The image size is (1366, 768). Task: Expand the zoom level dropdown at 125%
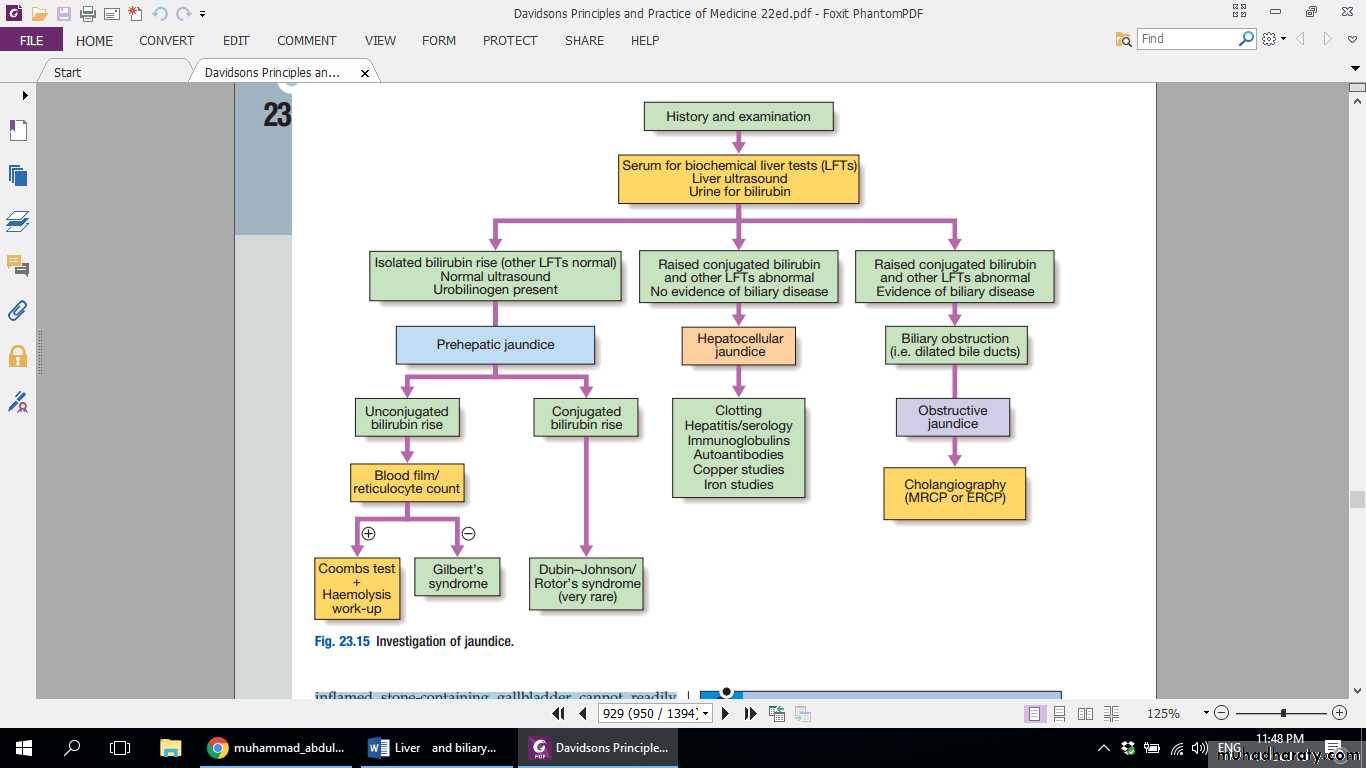click(1206, 714)
